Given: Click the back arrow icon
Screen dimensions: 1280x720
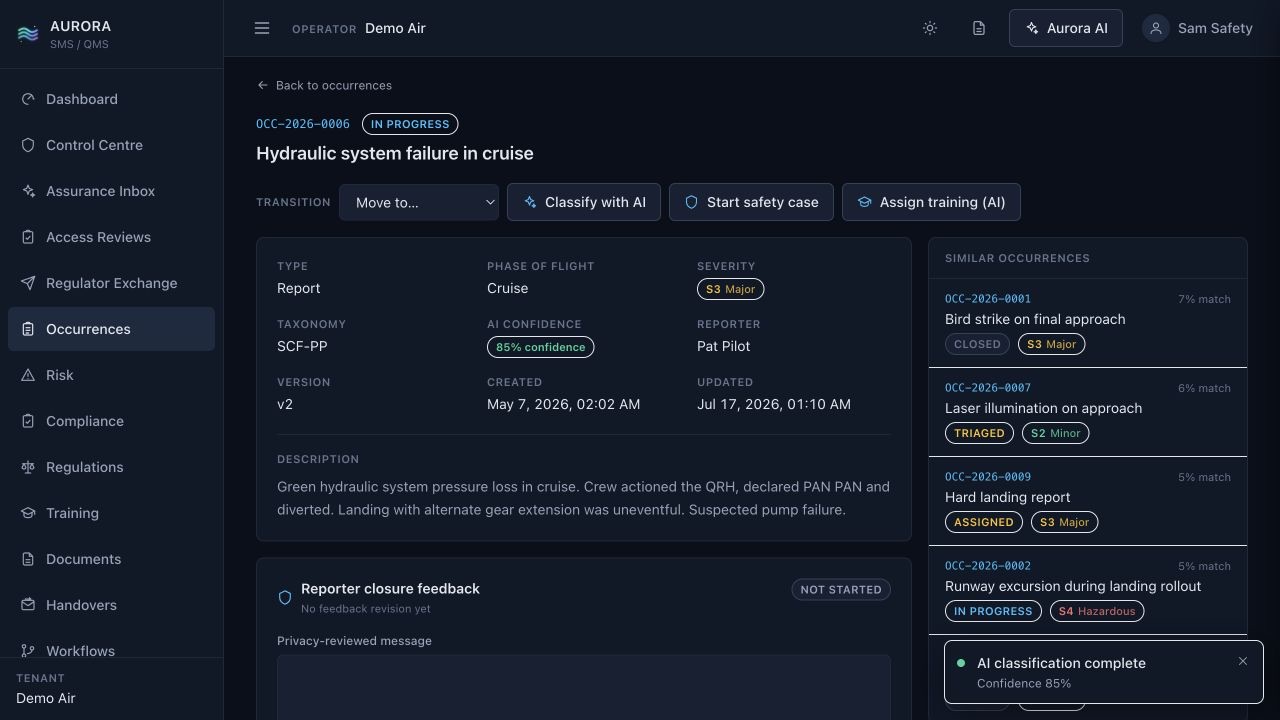Looking at the screenshot, I should (x=262, y=85).
